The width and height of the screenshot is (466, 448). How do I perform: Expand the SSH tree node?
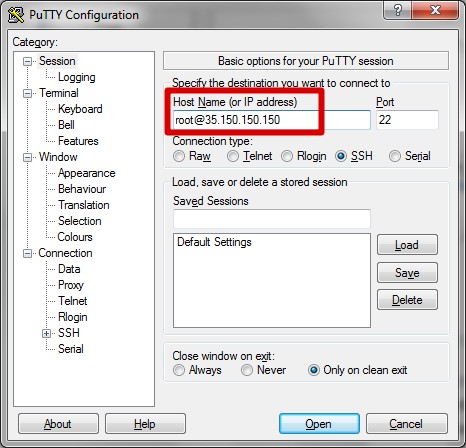pos(46,333)
